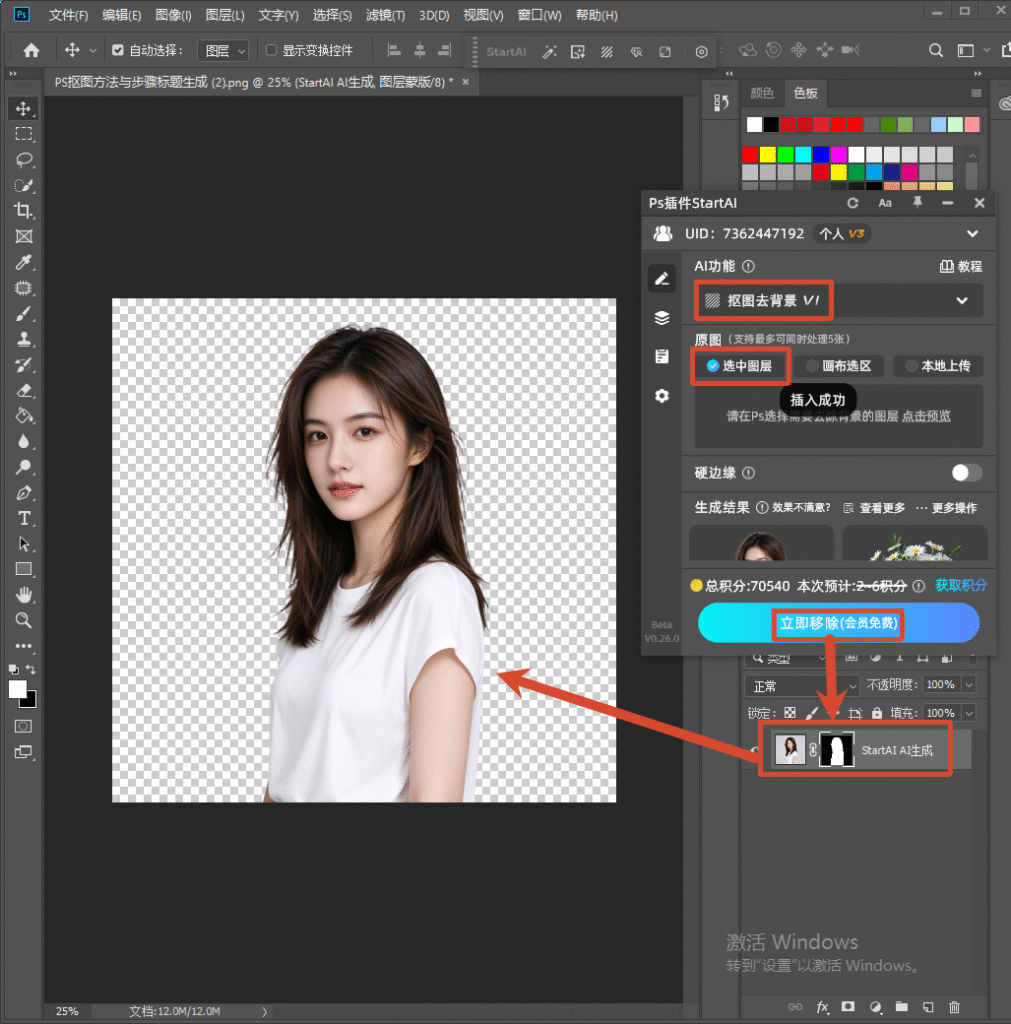Select the 选中图层 radio option
Viewport: 1011px width, 1024px height.
click(740, 366)
